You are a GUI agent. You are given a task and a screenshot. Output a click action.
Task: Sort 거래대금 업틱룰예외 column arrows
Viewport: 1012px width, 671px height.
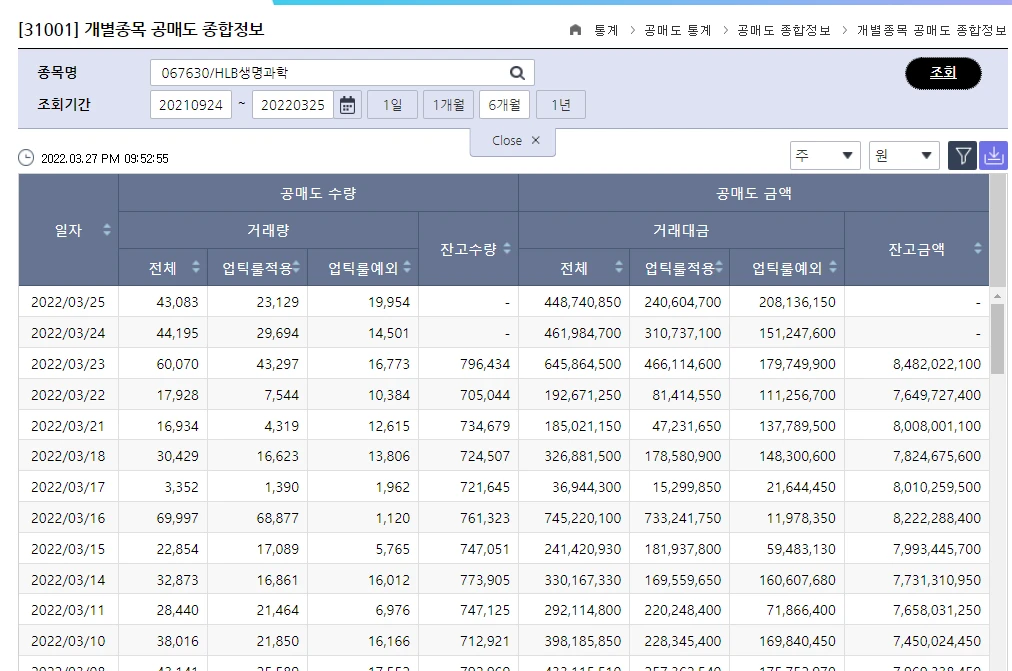click(833, 267)
